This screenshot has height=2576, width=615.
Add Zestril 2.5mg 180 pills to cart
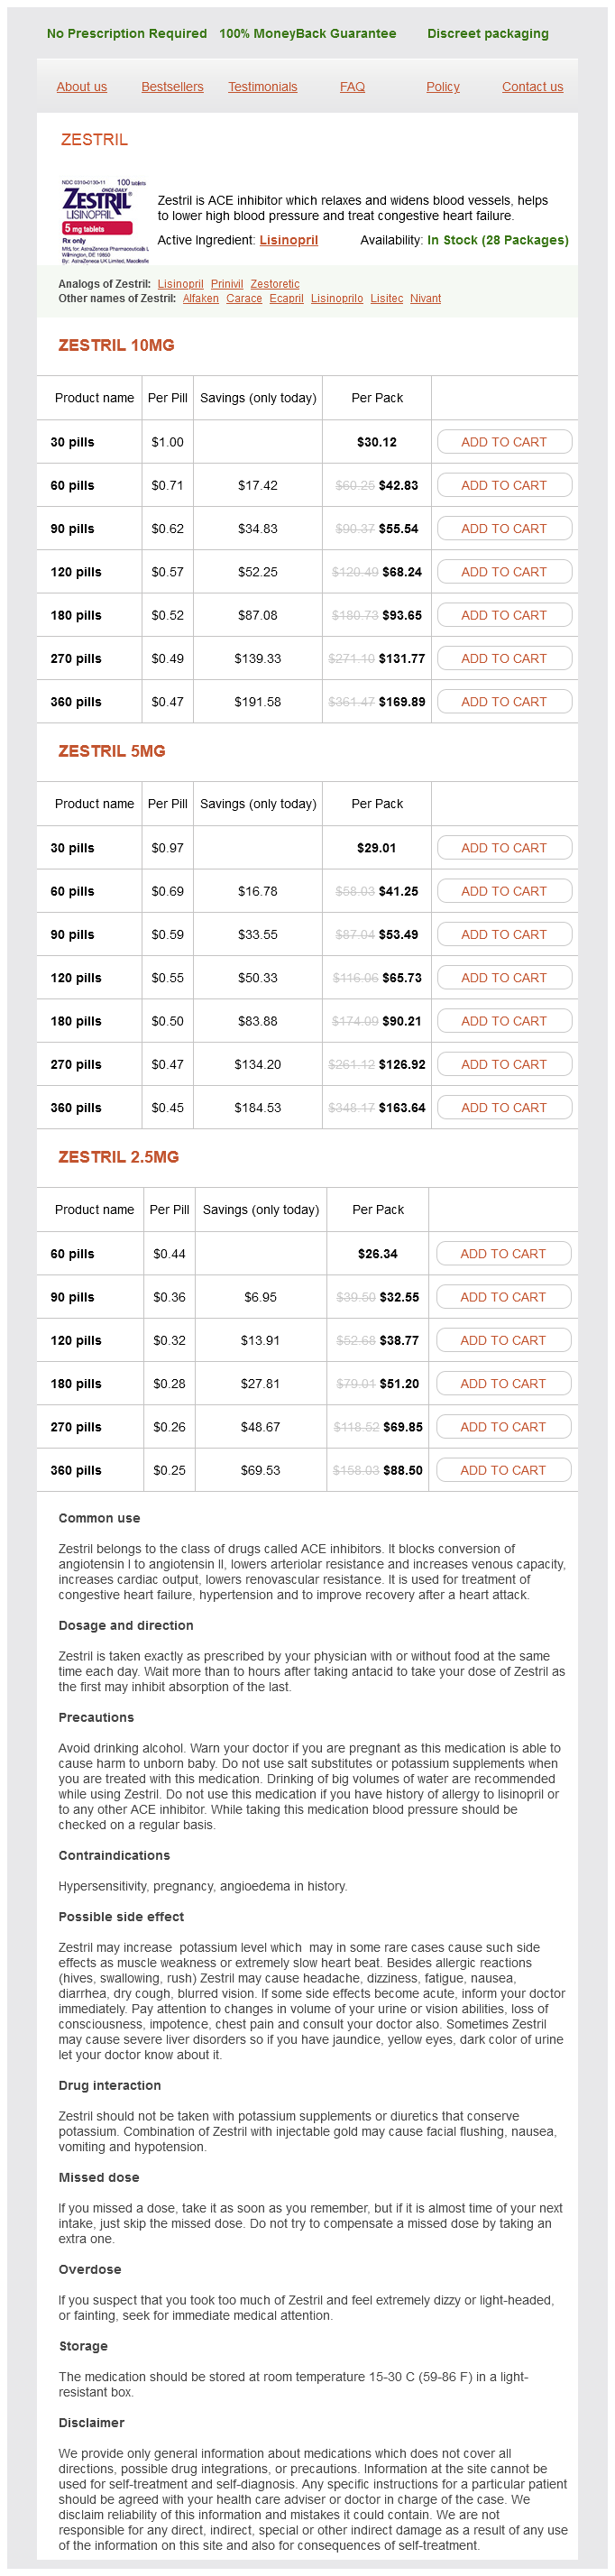click(503, 1383)
